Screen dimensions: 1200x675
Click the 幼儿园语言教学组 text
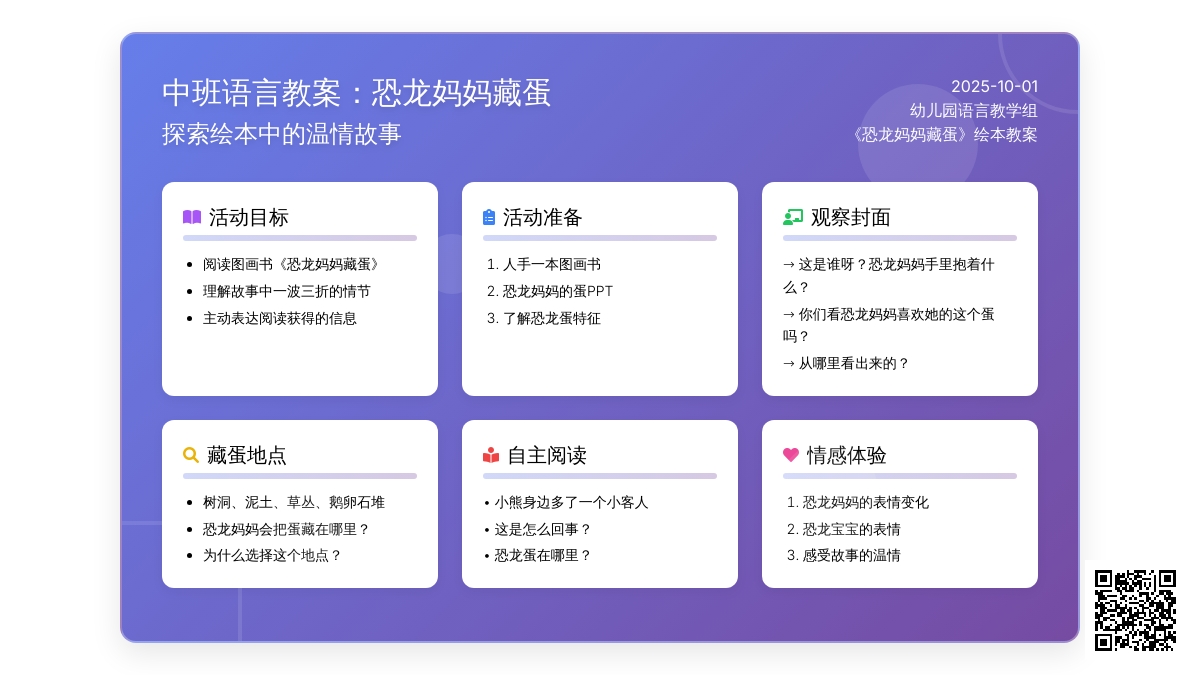click(973, 111)
